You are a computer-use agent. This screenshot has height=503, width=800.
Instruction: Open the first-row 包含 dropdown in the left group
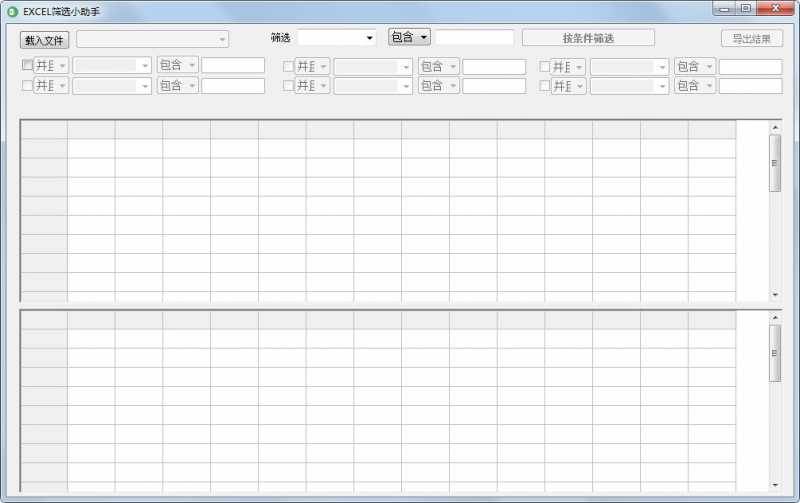(x=177, y=66)
